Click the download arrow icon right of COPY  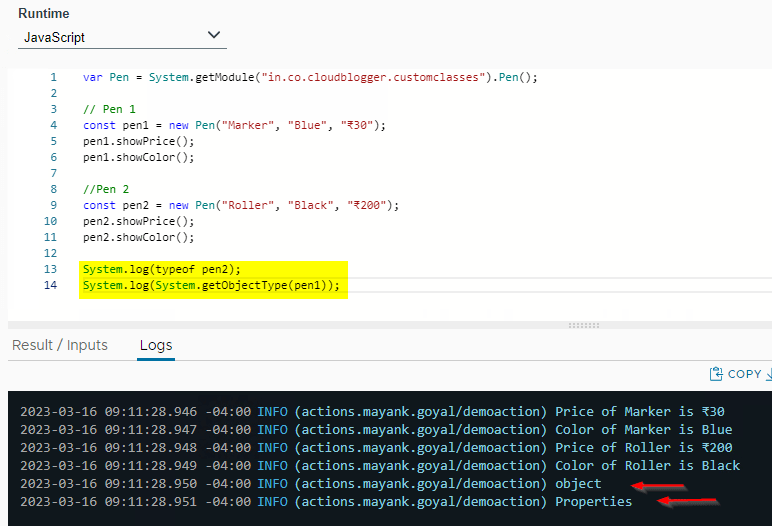(x=768, y=374)
